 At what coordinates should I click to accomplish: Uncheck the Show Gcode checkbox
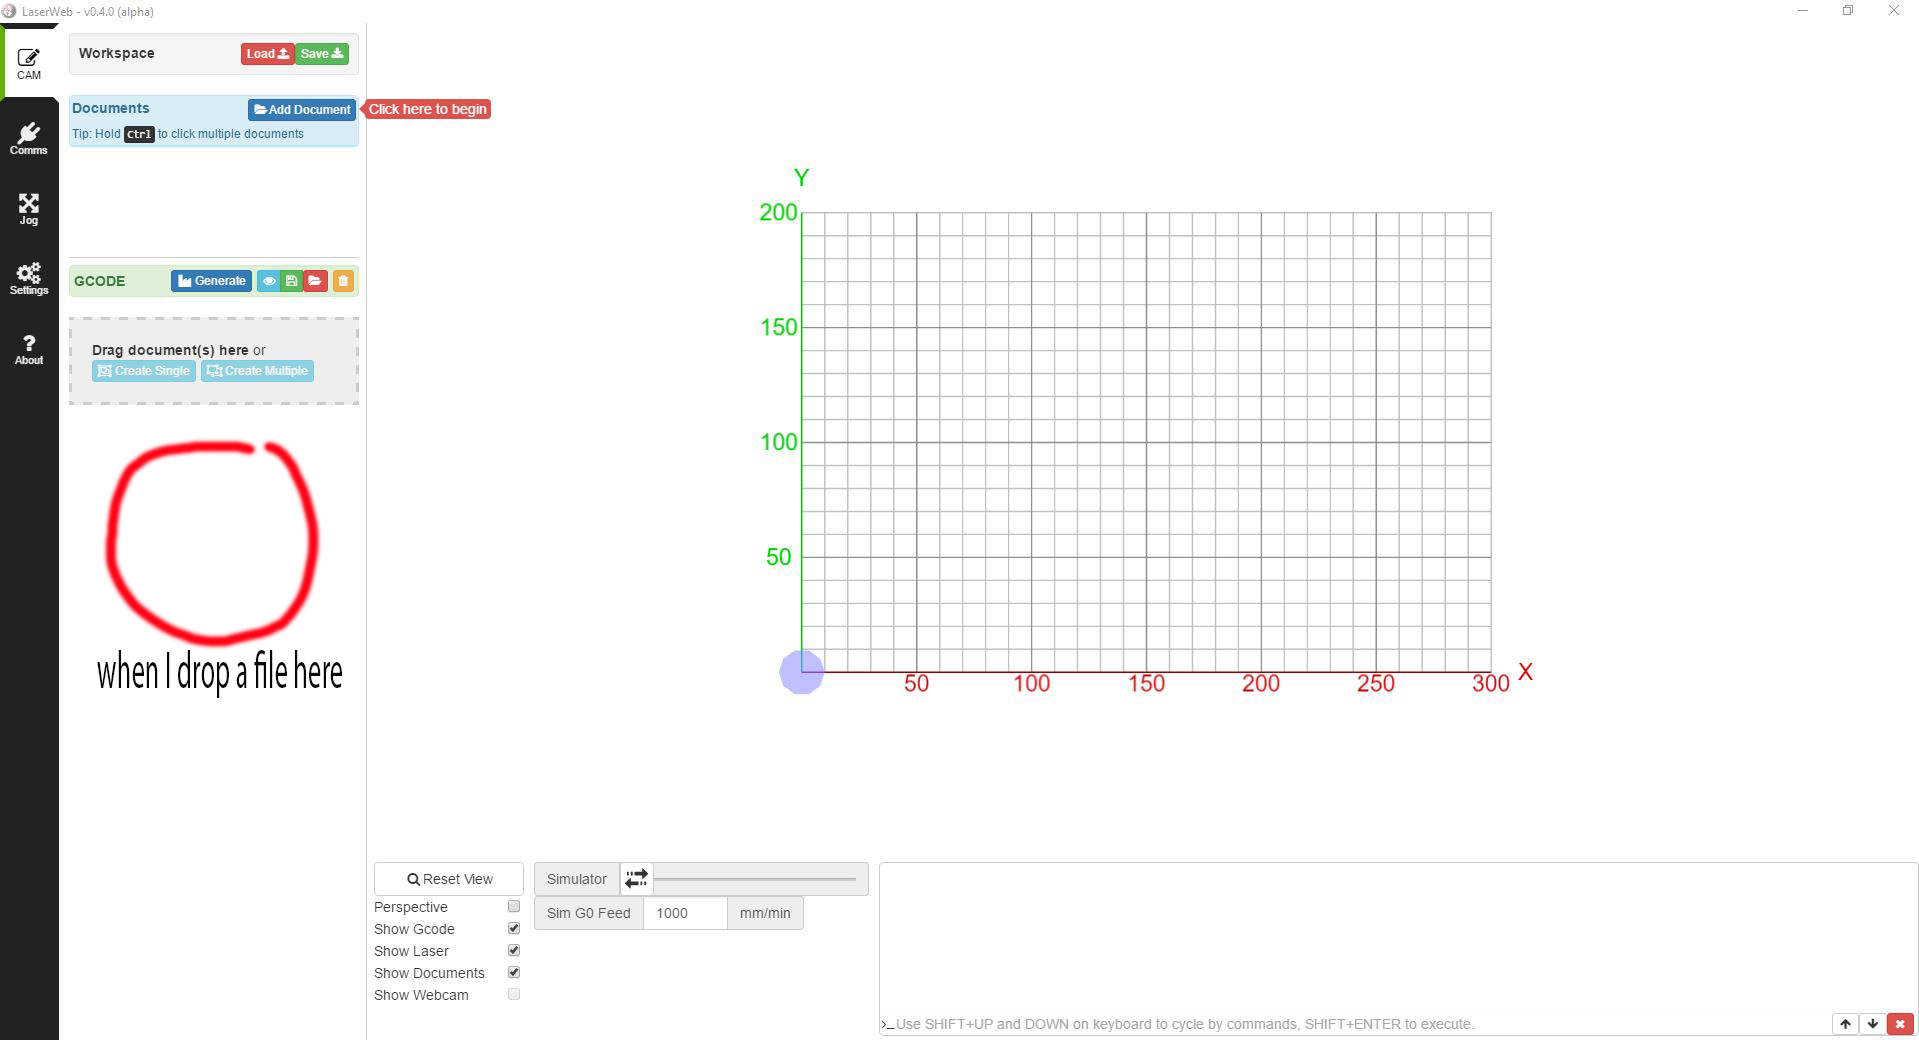(x=514, y=928)
